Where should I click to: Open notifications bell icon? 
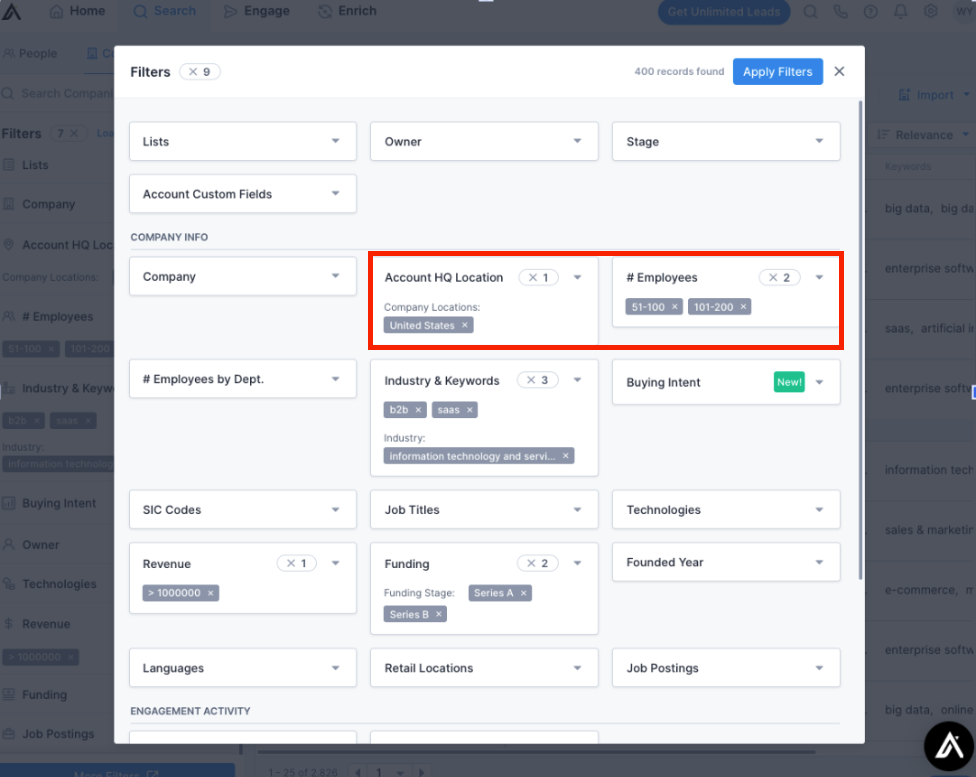[x=901, y=12]
